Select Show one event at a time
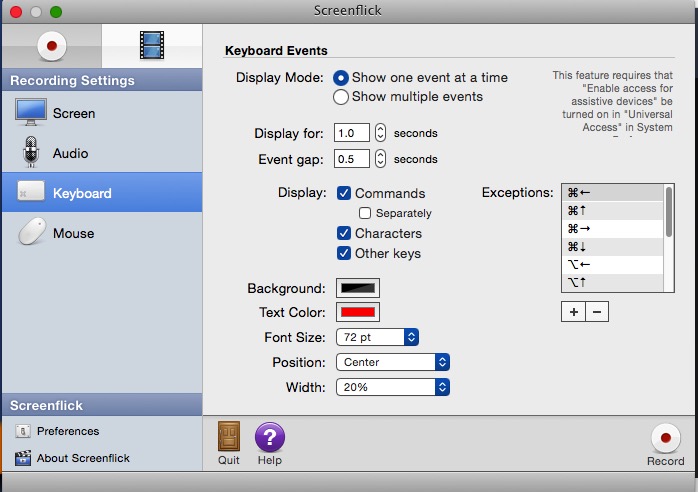 [x=341, y=78]
